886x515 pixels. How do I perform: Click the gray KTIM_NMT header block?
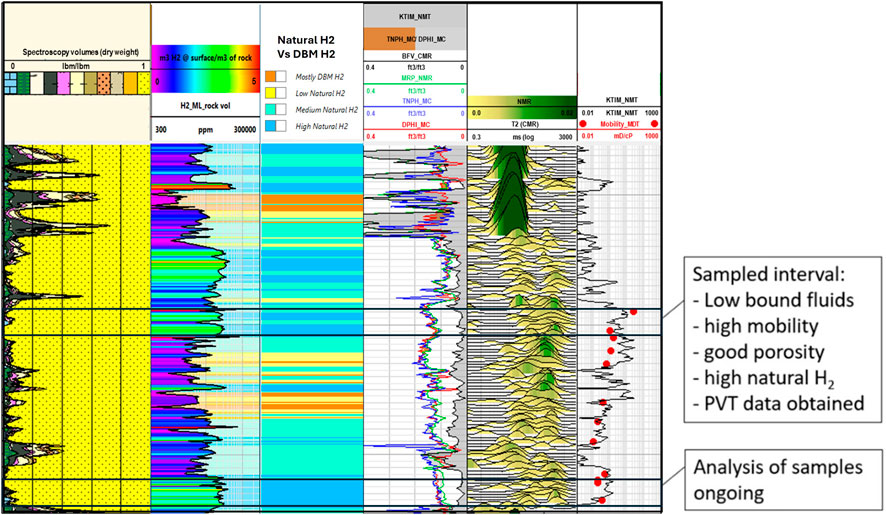coord(415,16)
